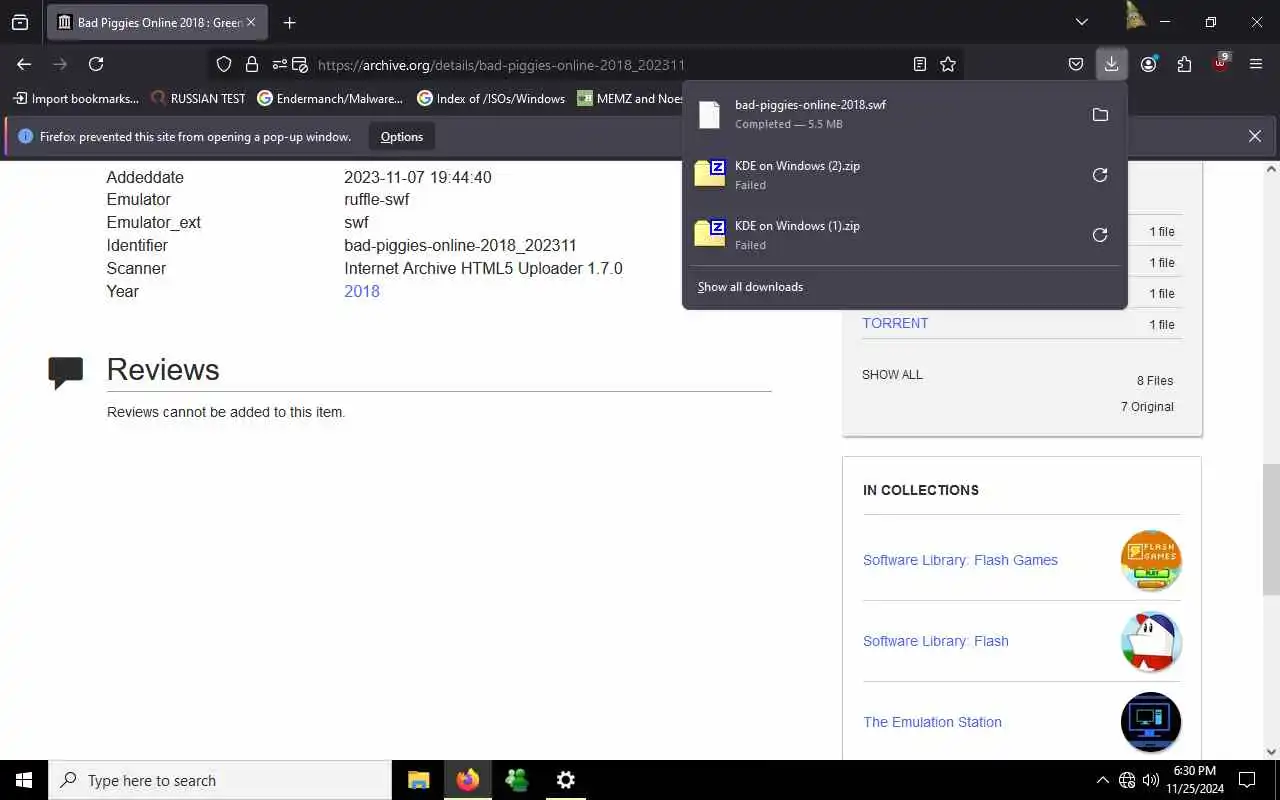
Task: Select KDE on Windows (1).zip entry
Action: pos(882,234)
